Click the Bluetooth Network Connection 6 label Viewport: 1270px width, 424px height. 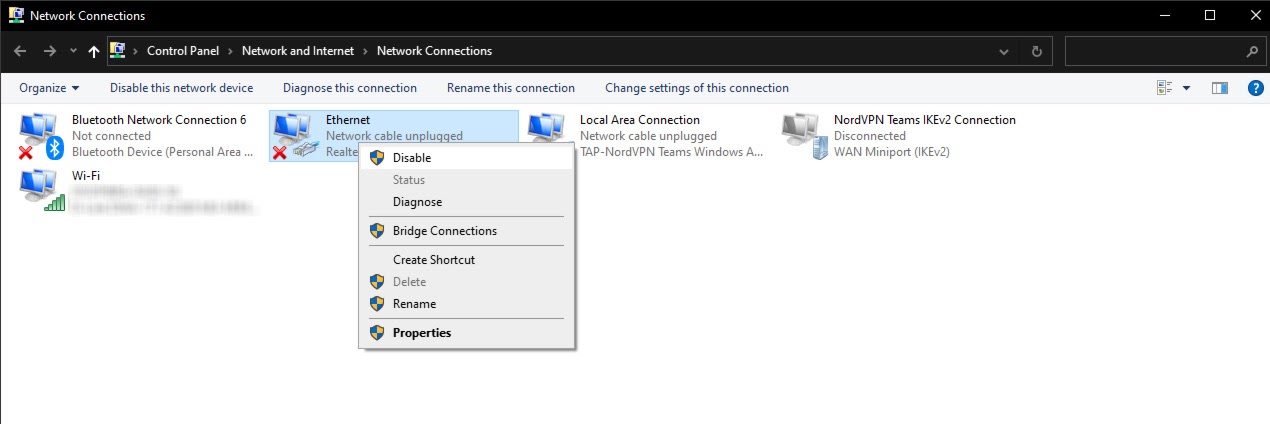(x=159, y=120)
